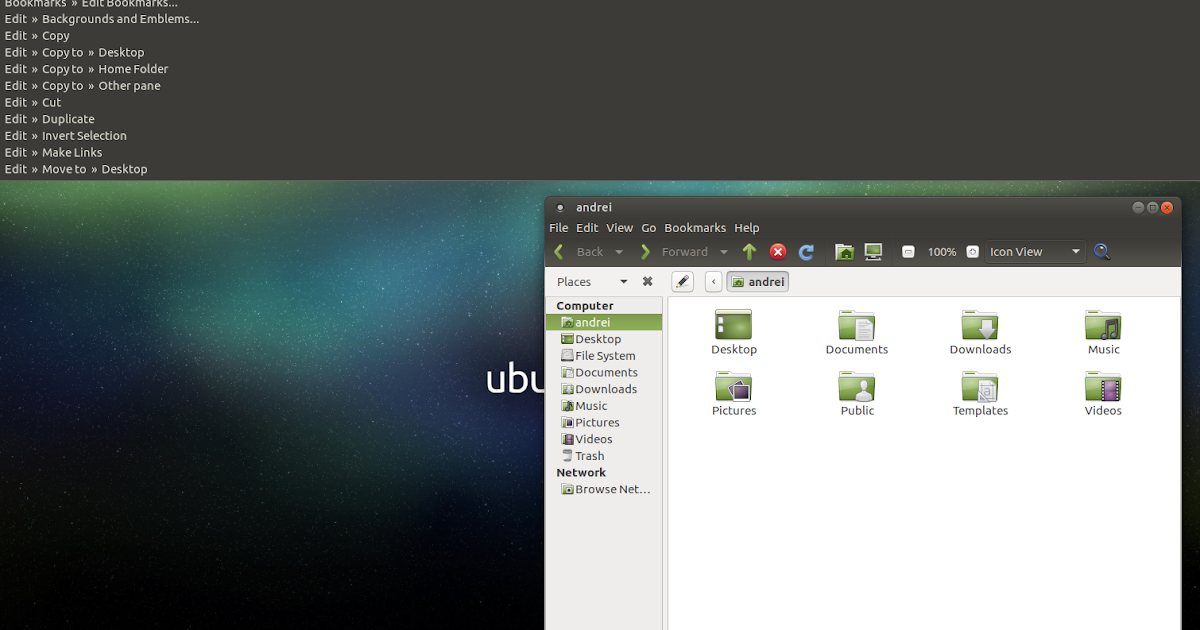Open the Desktop location via the toolbar icon
Viewport: 1200px width, 630px height.
pos(872,251)
